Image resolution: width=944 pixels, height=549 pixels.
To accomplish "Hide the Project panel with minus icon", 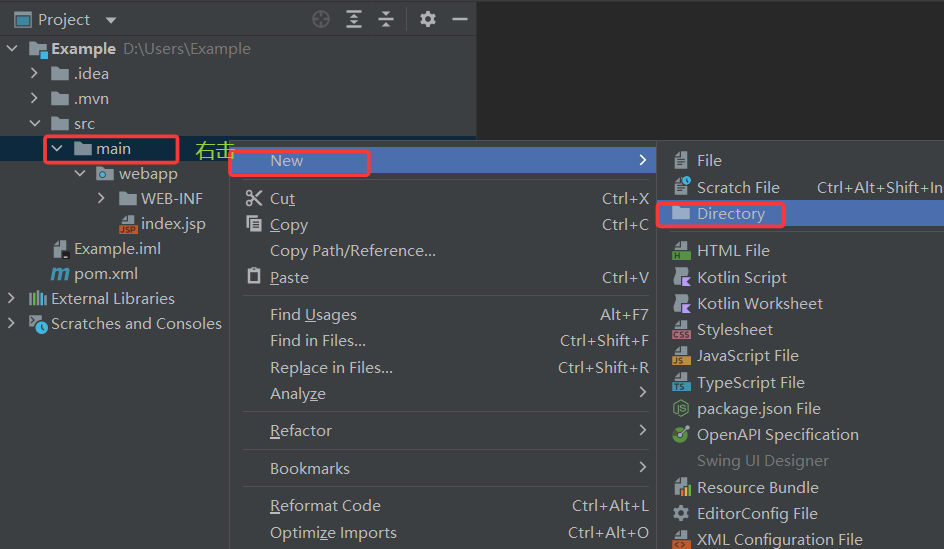I will (460, 19).
